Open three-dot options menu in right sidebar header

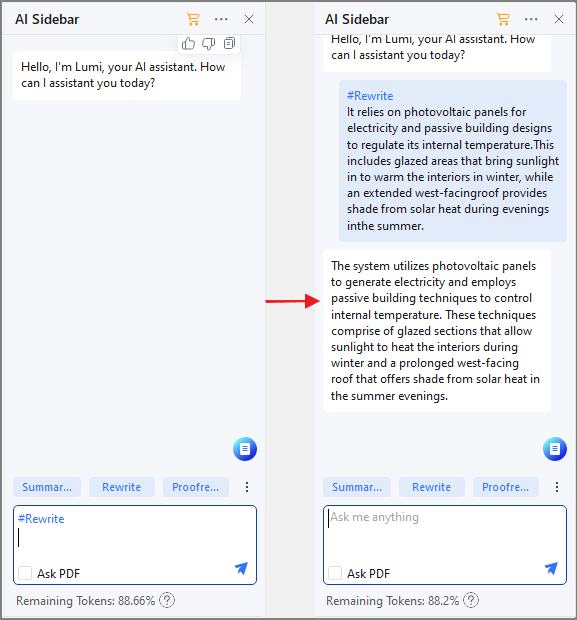pyautogui.click(x=531, y=19)
